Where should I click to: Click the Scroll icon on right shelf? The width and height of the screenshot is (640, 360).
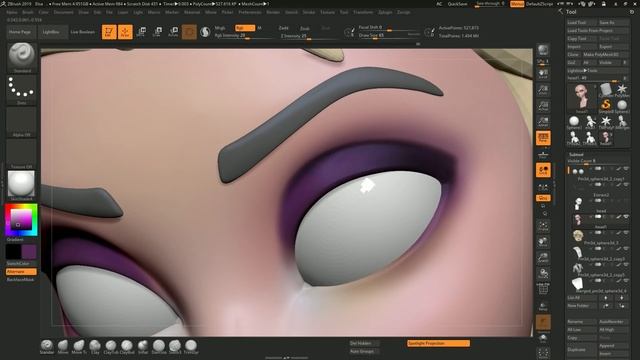coord(543,73)
